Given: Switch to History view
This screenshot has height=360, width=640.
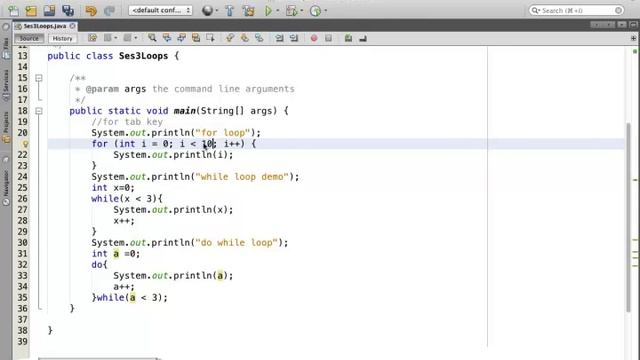Looking at the screenshot, I should pyautogui.click(x=62, y=38).
